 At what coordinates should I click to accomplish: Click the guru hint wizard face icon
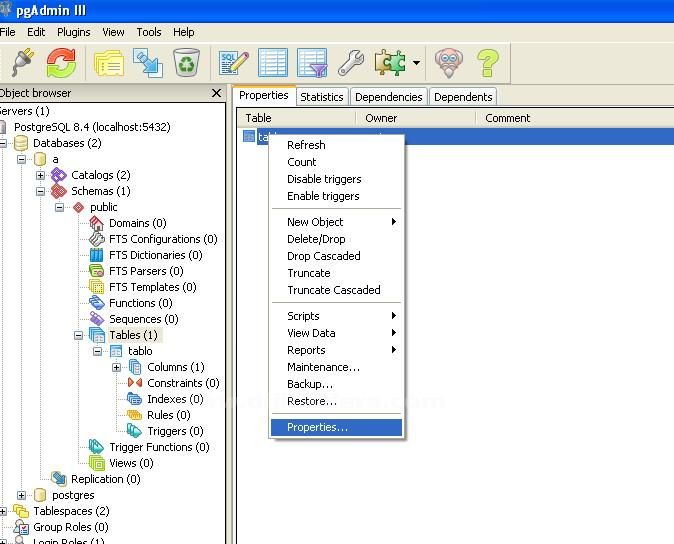[449, 63]
